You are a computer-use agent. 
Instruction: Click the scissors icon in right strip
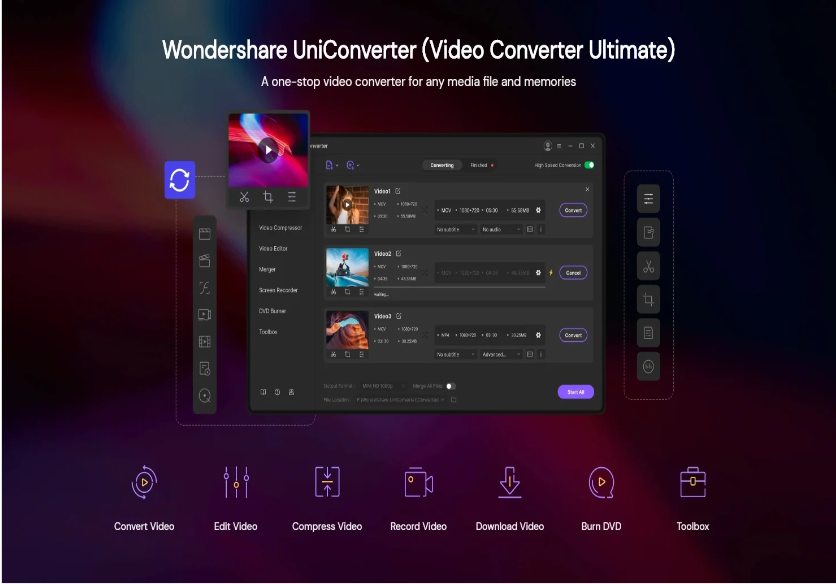648,266
